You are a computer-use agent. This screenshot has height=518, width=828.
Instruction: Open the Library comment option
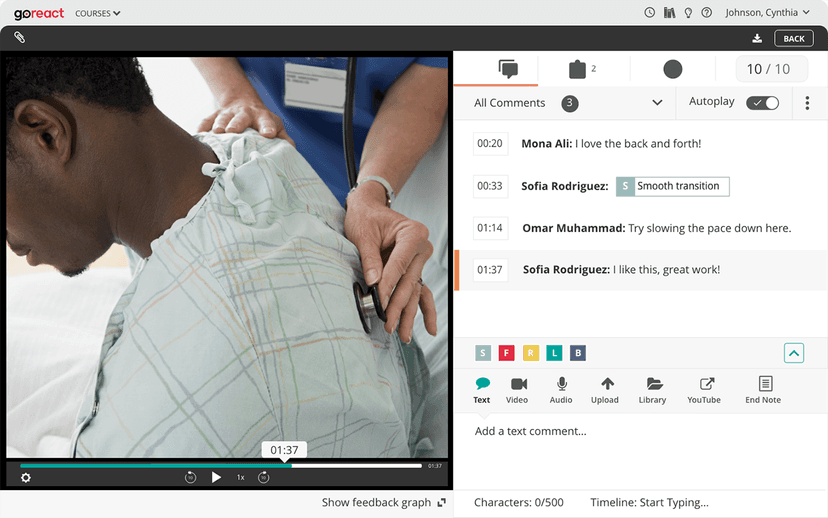coord(653,391)
